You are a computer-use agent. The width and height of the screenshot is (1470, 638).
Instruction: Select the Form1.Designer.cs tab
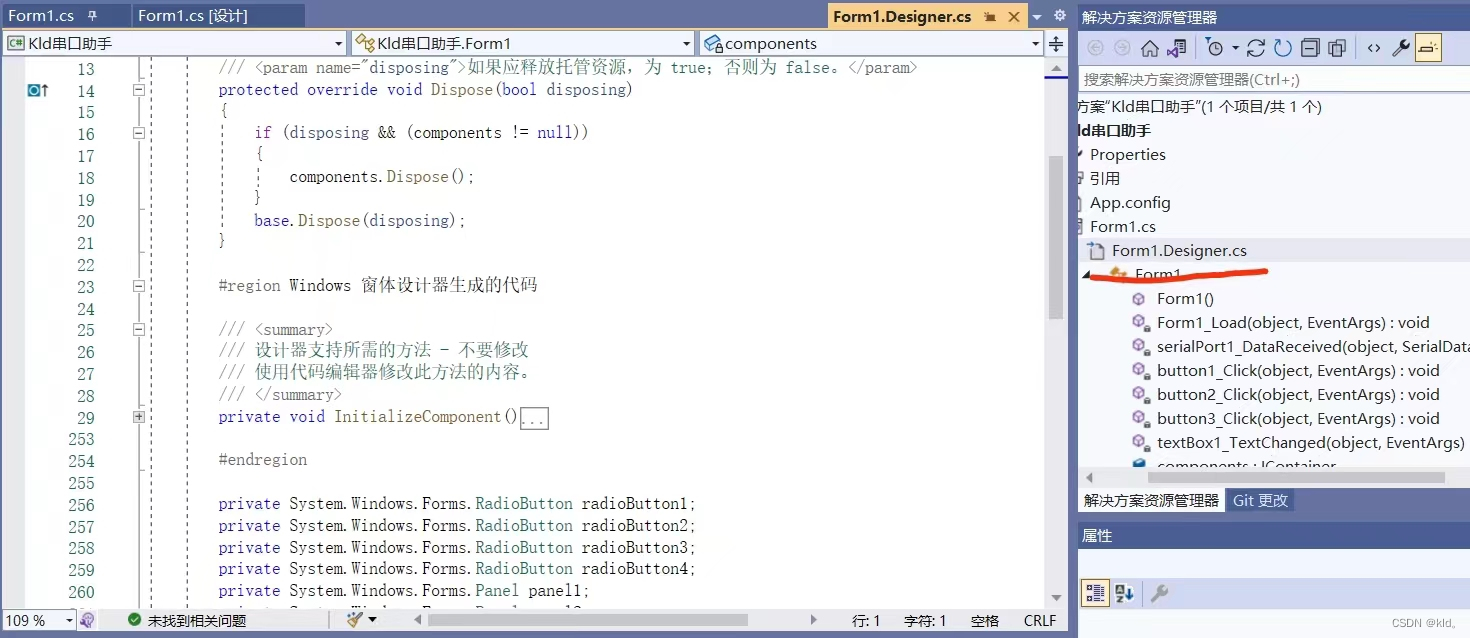(902, 16)
